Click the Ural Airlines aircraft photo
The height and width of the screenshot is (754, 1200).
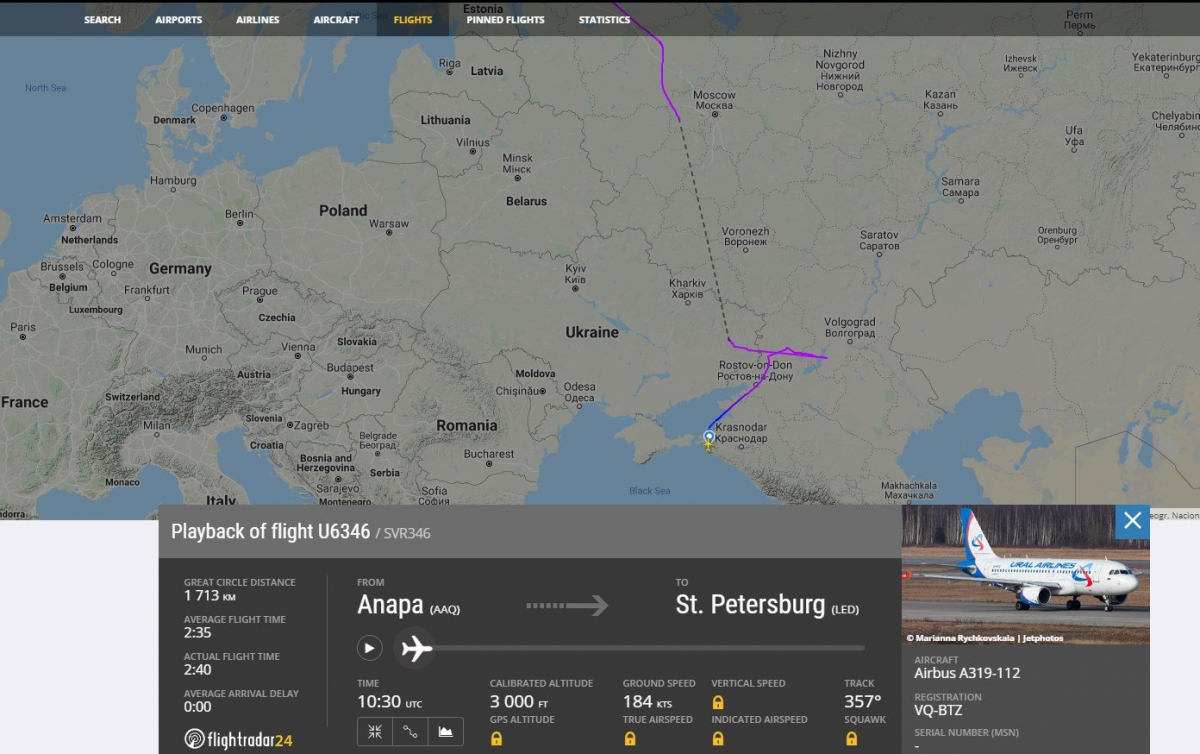pos(1025,575)
